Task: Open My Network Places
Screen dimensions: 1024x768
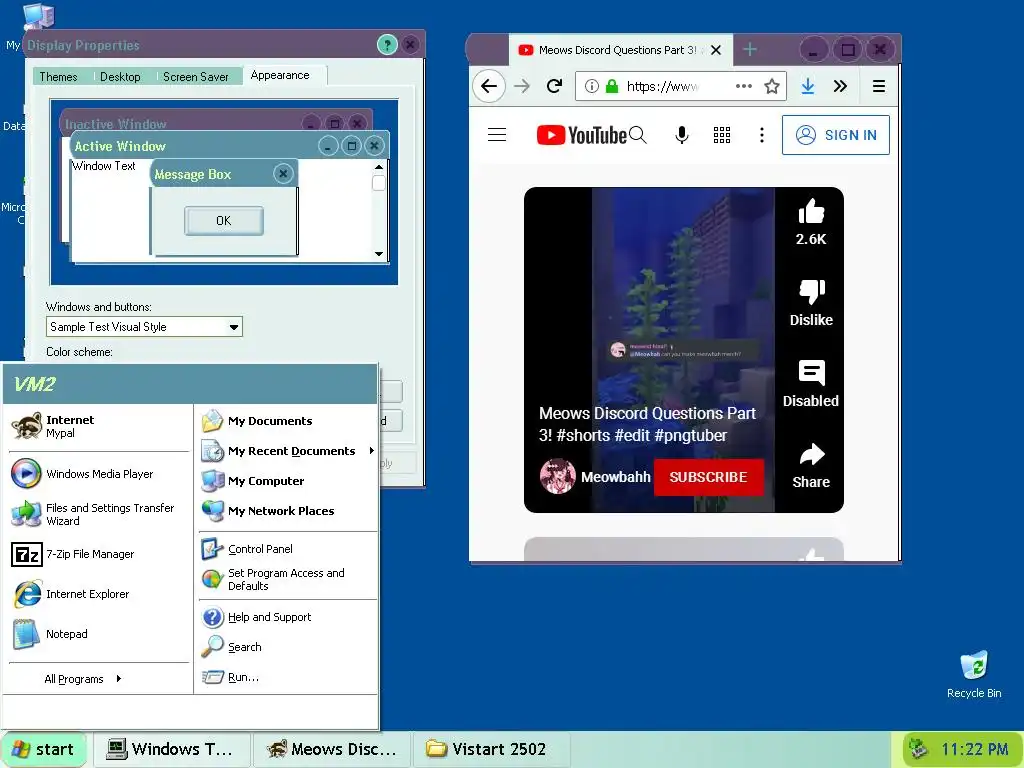Action: coord(287,511)
